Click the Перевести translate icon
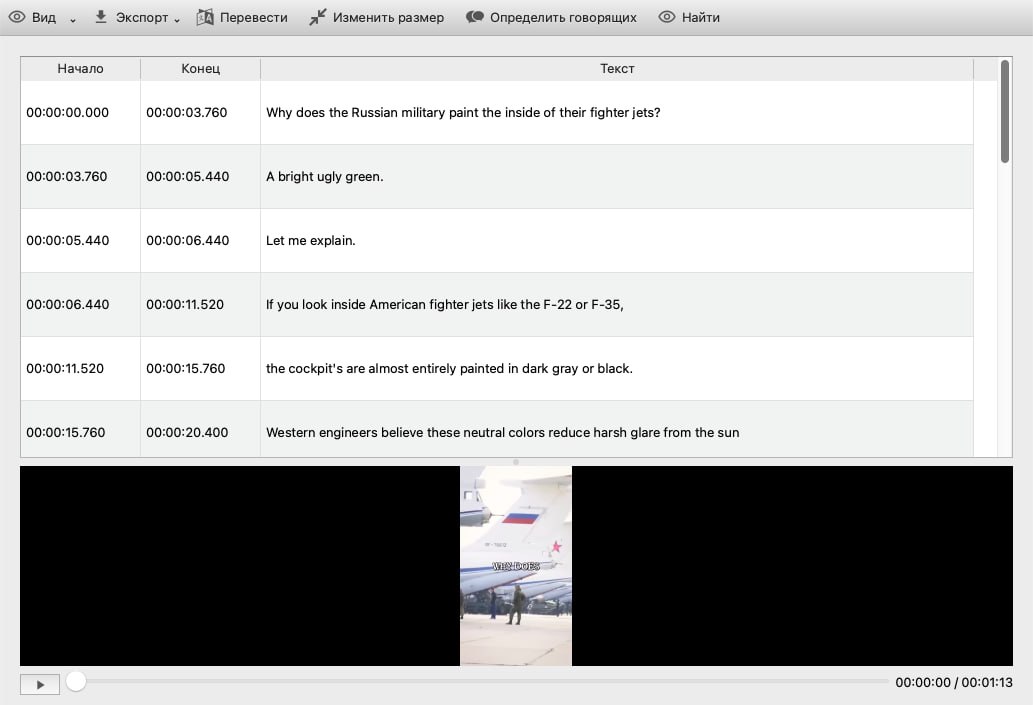1033x705 pixels. pos(205,17)
